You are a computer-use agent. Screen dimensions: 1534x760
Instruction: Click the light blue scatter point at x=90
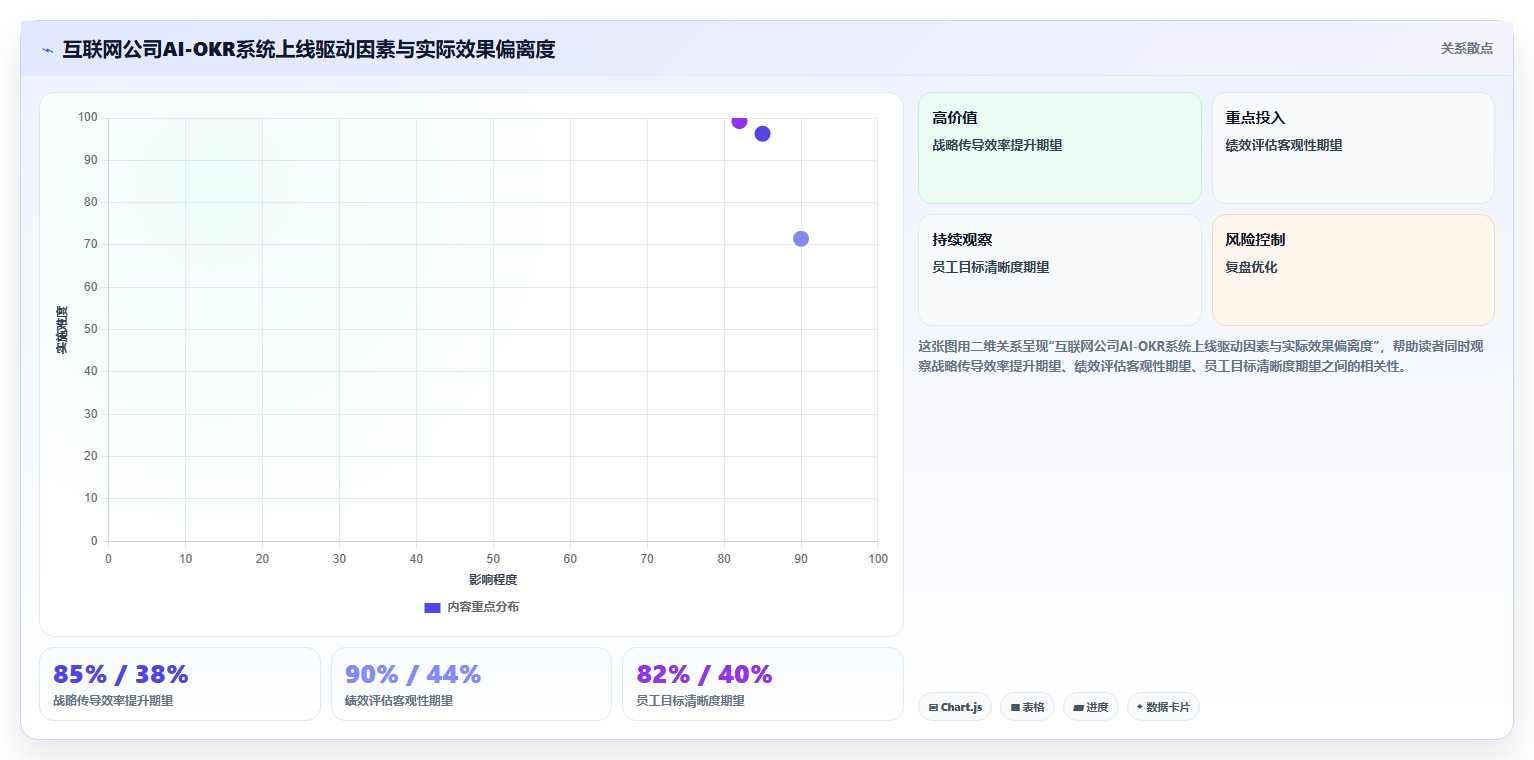click(x=801, y=238)
